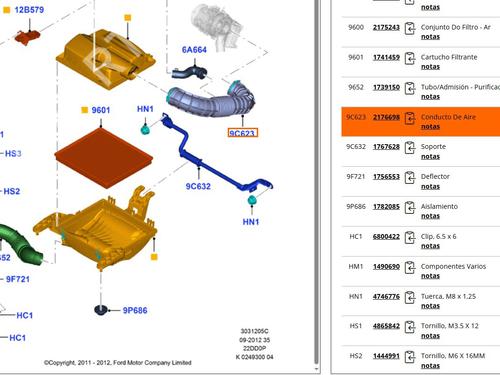500x375 pixels.
Task: Open part number link 1444991
Action: click(x=386, y=356)
